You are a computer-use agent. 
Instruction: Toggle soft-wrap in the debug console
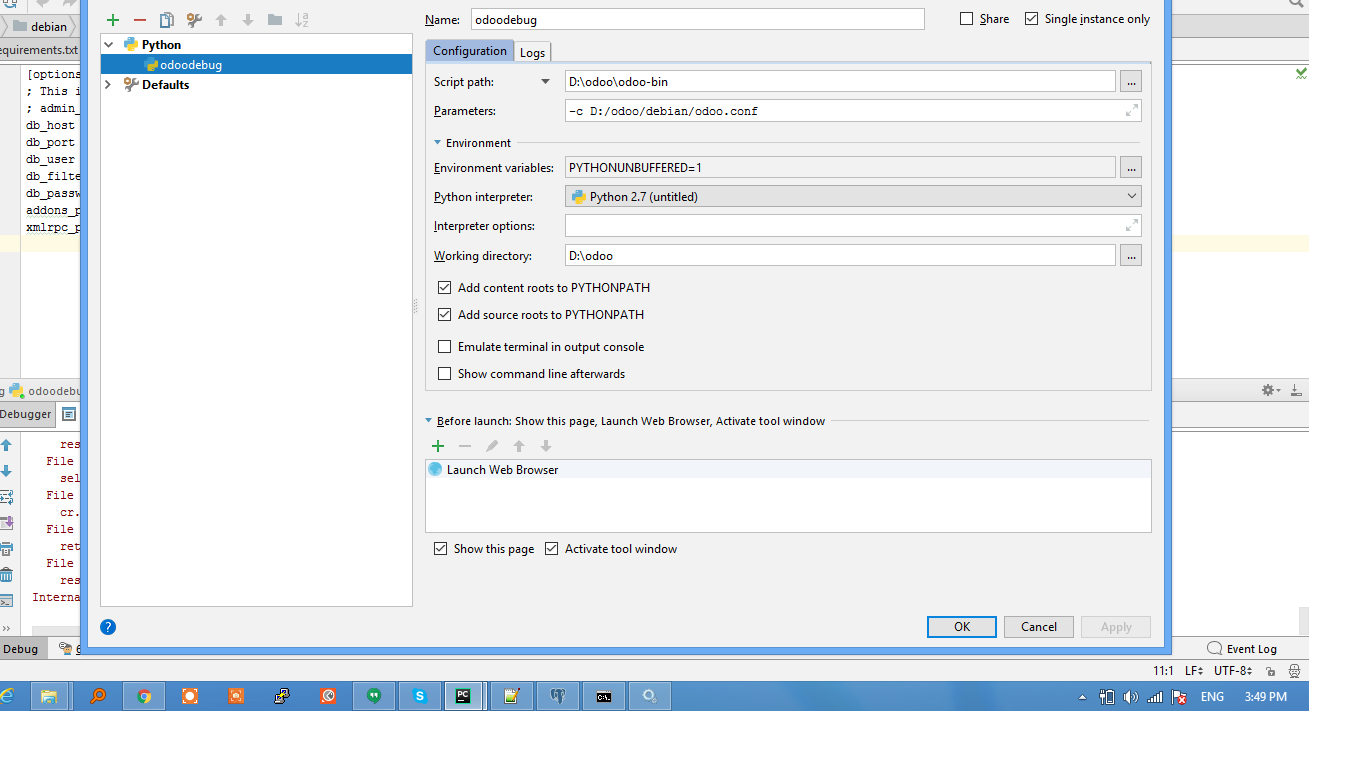7,497
